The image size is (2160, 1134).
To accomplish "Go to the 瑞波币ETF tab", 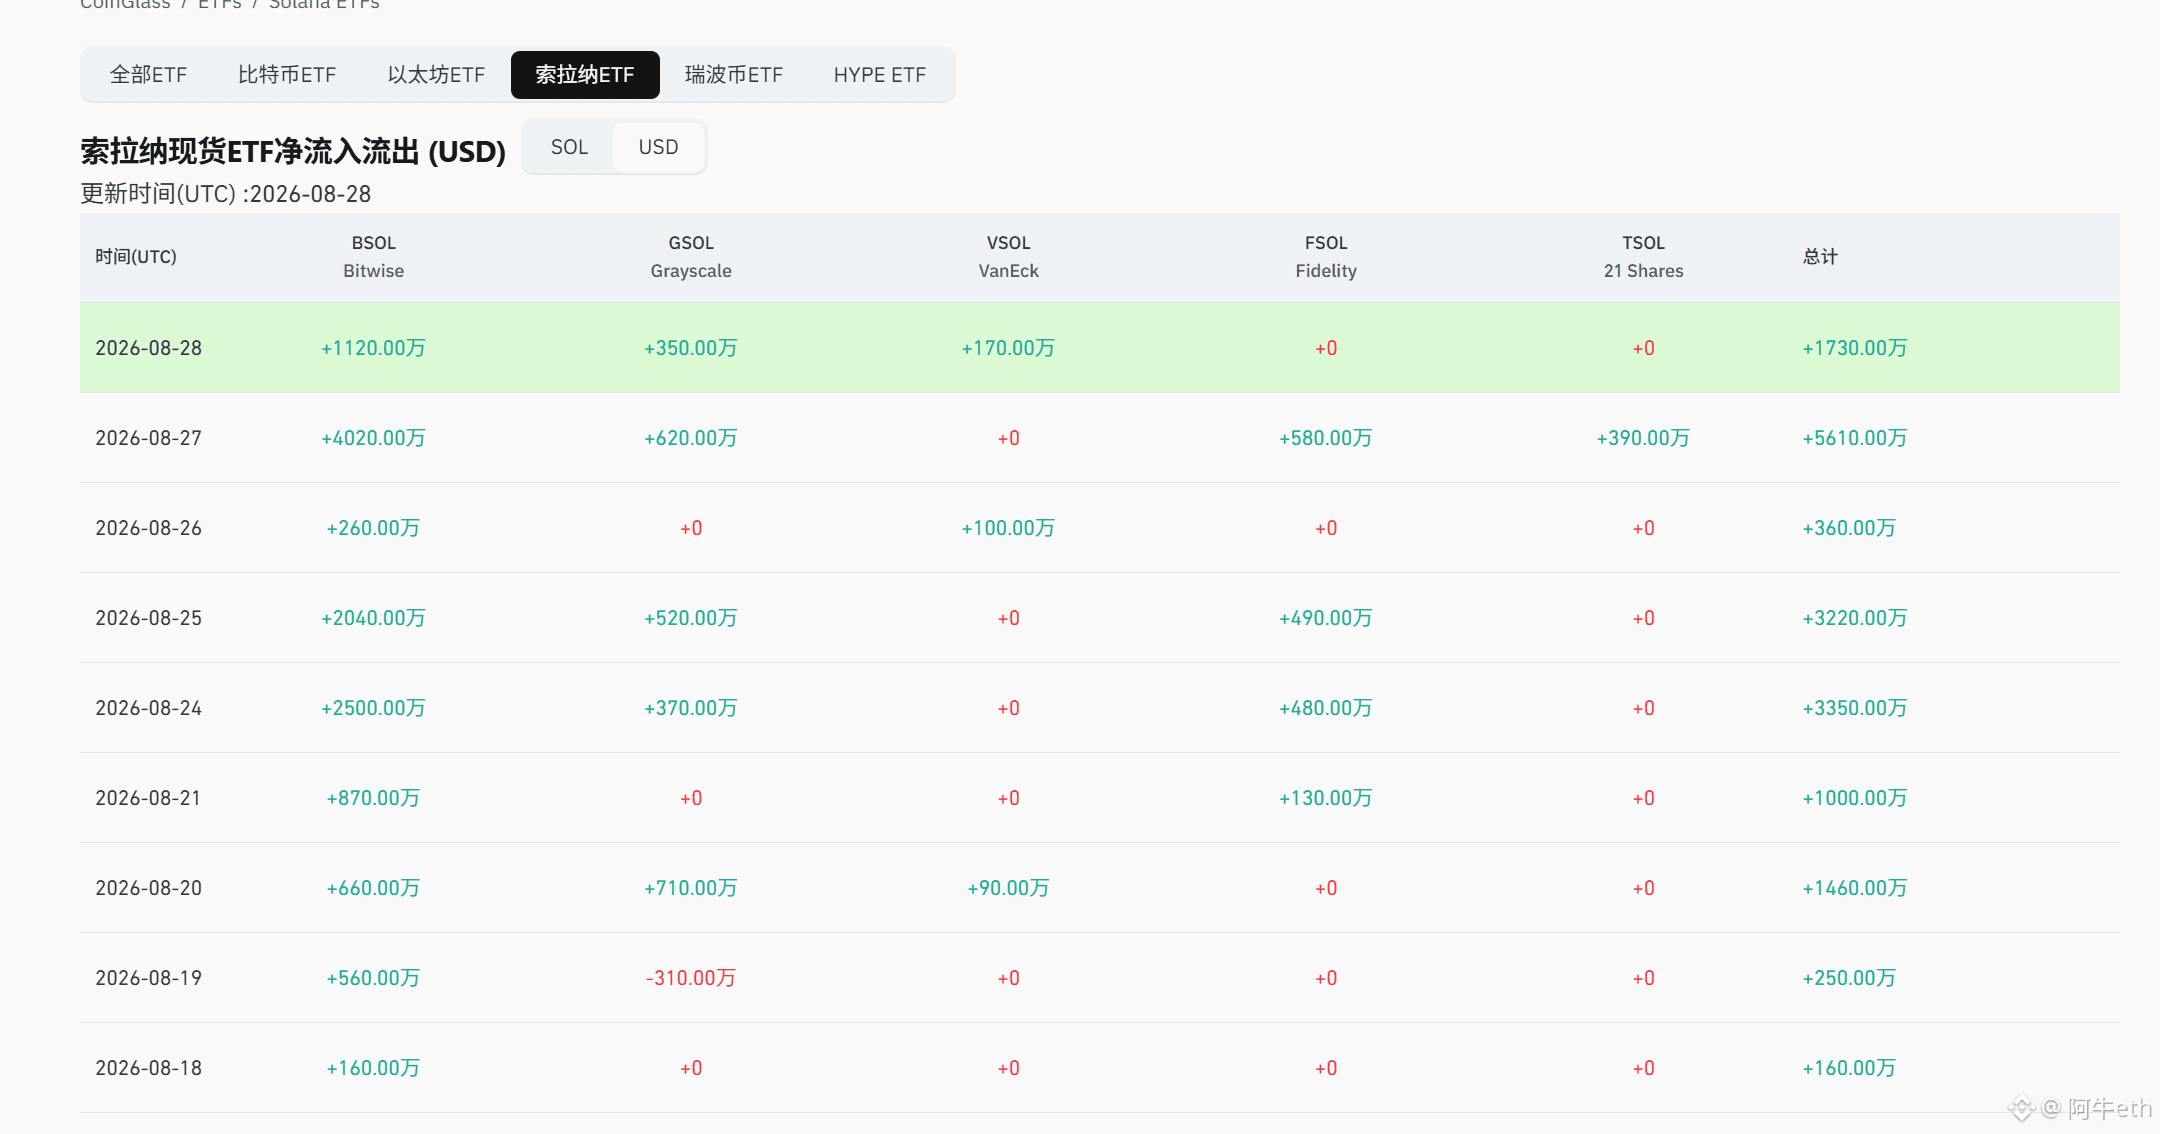I will (x=734, y=75).
